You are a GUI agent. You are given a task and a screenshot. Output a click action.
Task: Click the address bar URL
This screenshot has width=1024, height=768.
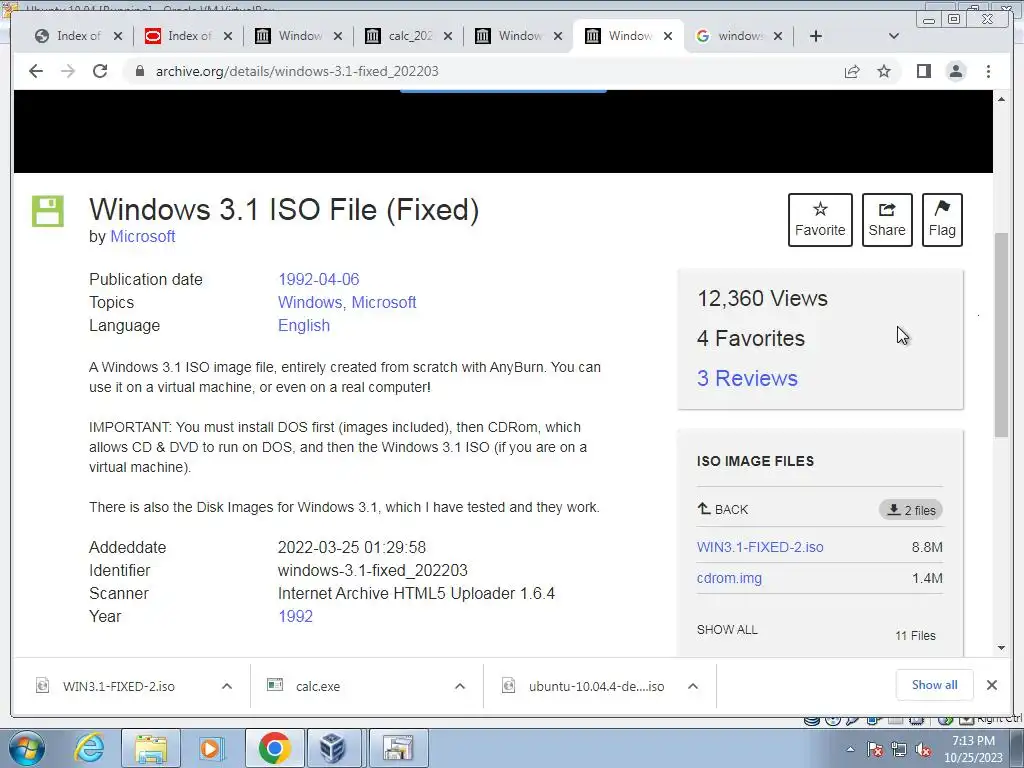point(297,71)
